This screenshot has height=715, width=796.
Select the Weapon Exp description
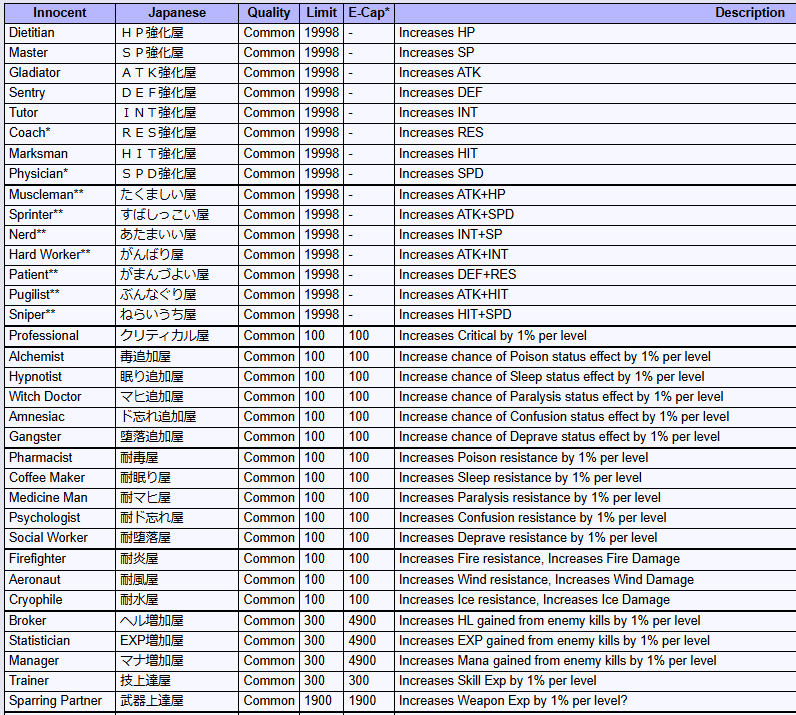pos(513,701)
